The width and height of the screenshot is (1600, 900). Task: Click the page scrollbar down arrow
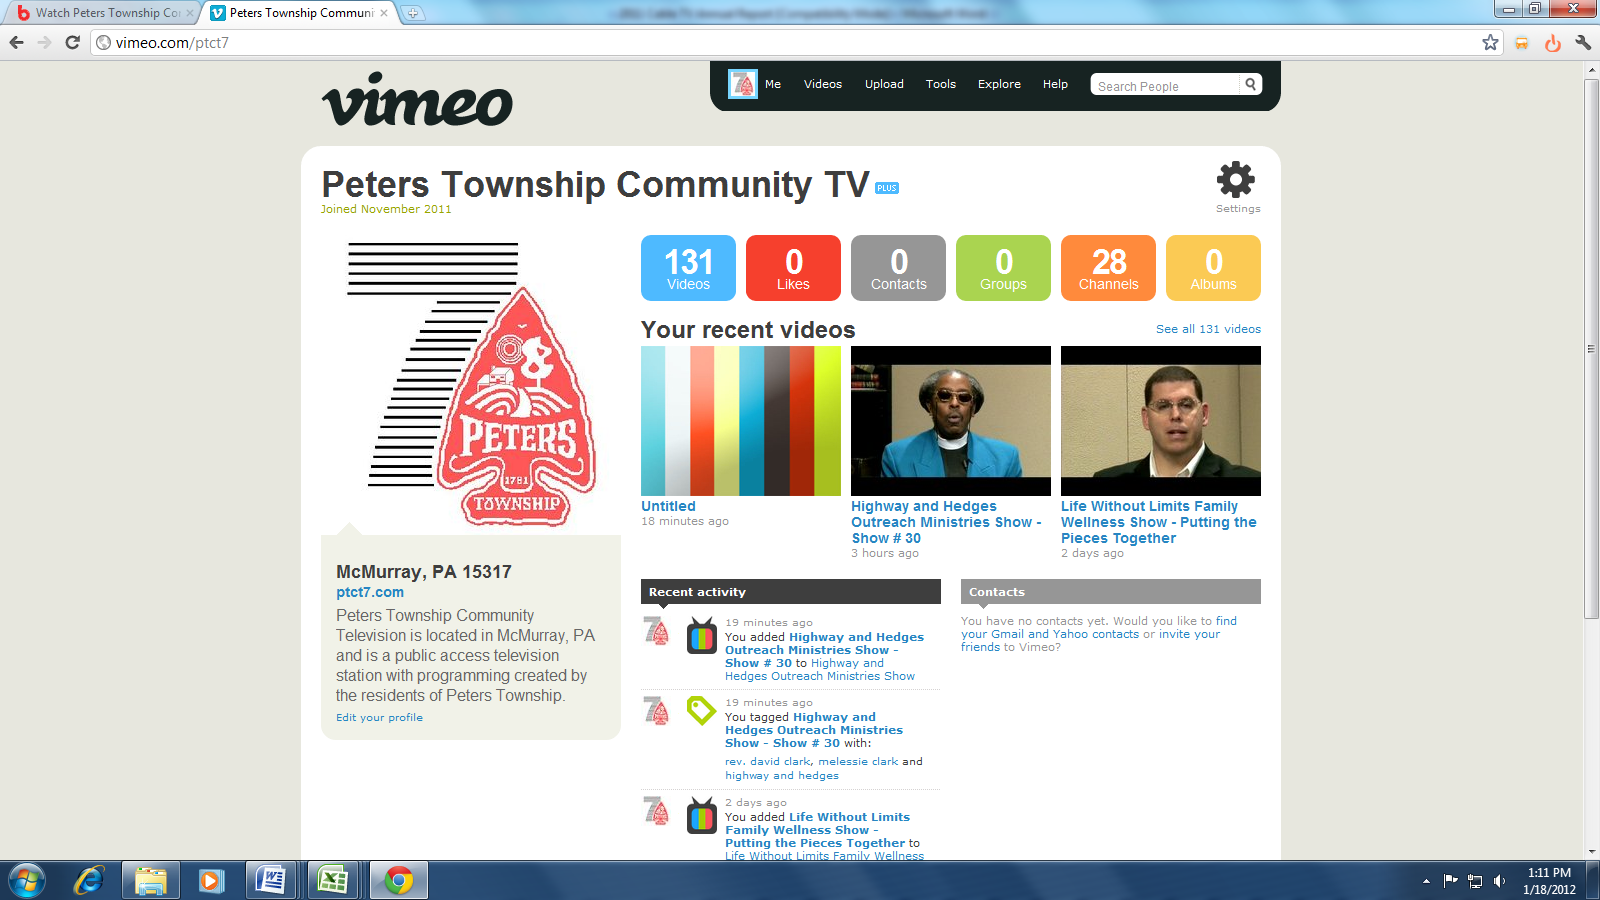click(1592, 851)
